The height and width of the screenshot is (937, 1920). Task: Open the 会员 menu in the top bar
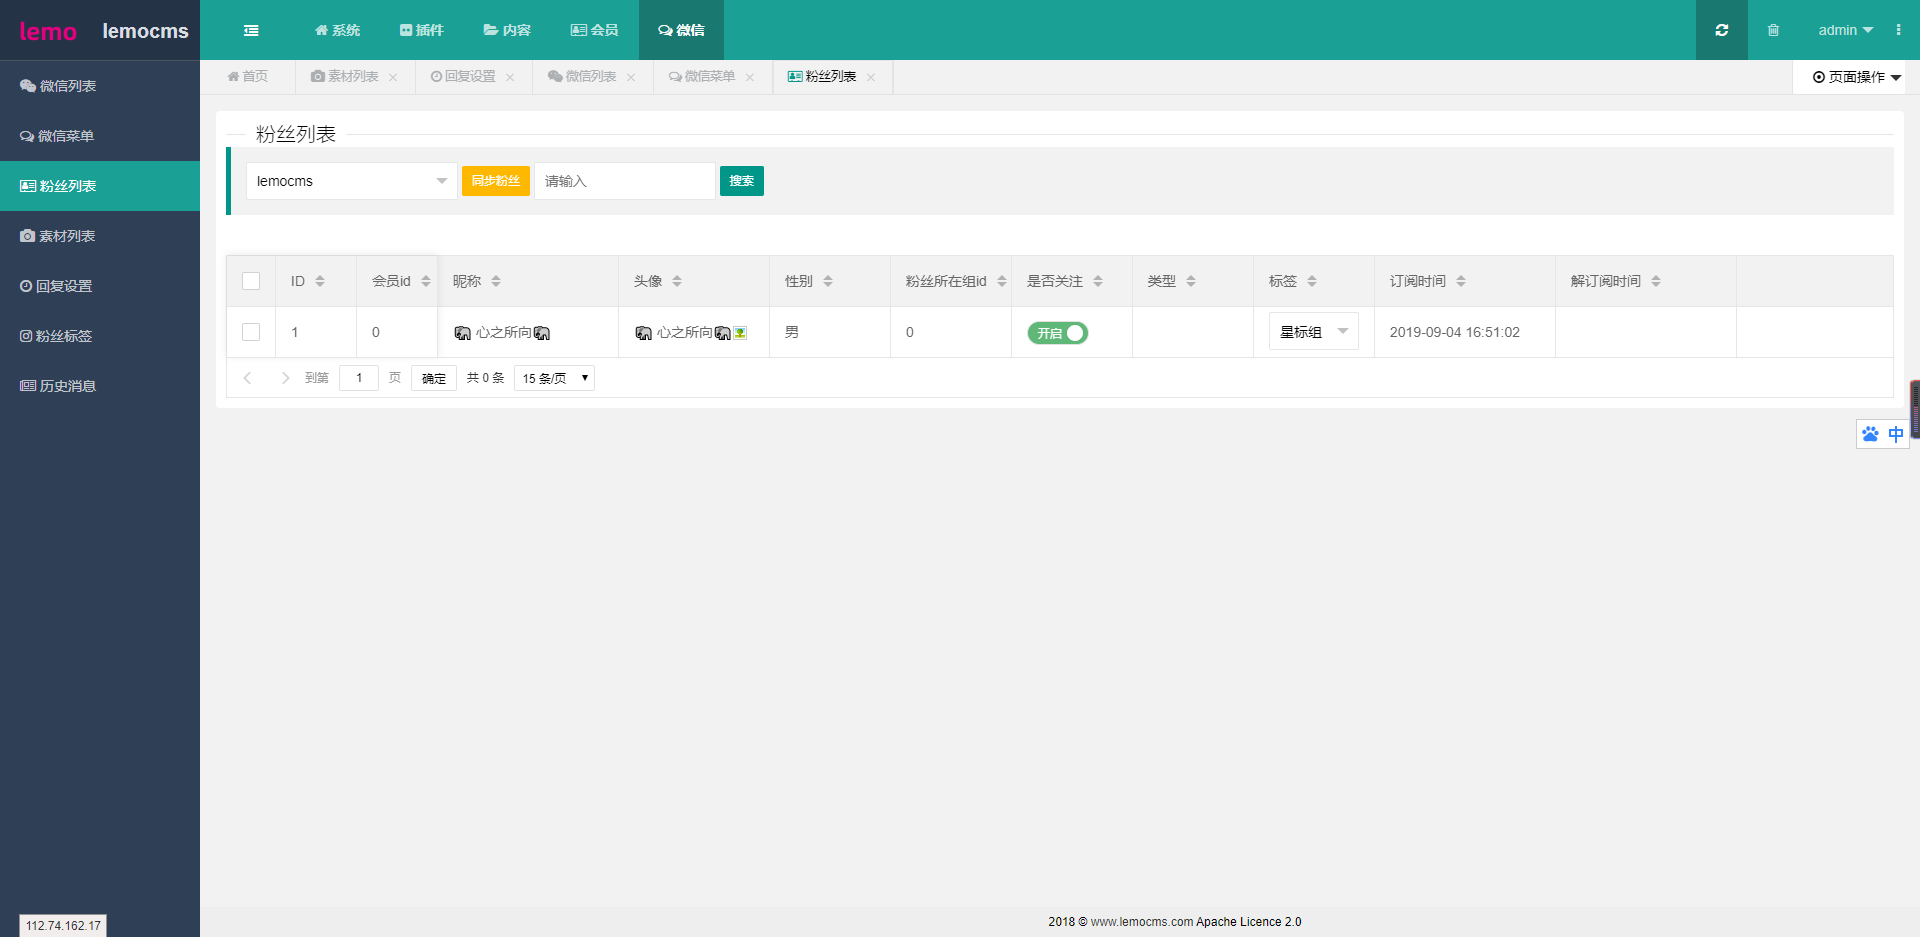point(595,30)
